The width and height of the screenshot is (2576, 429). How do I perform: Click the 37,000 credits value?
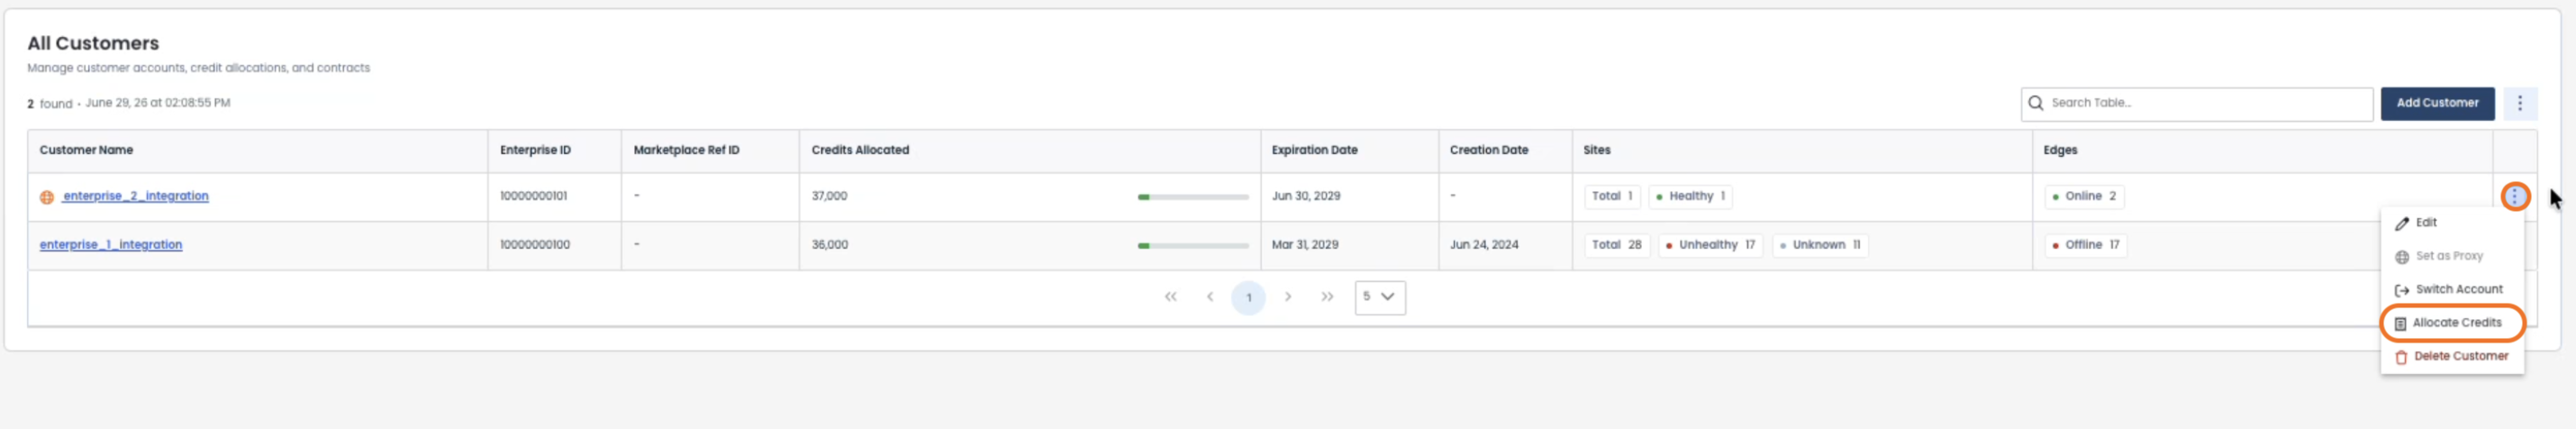[829, 196]
